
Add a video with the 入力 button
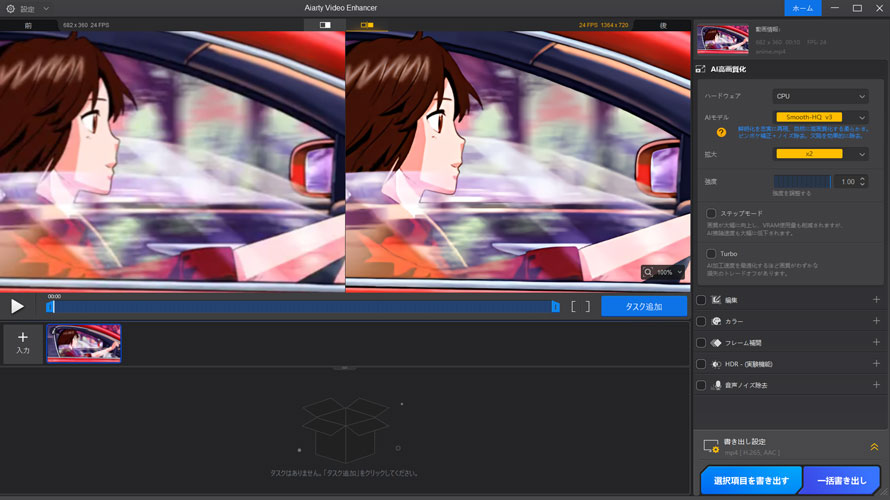[23, 343]
